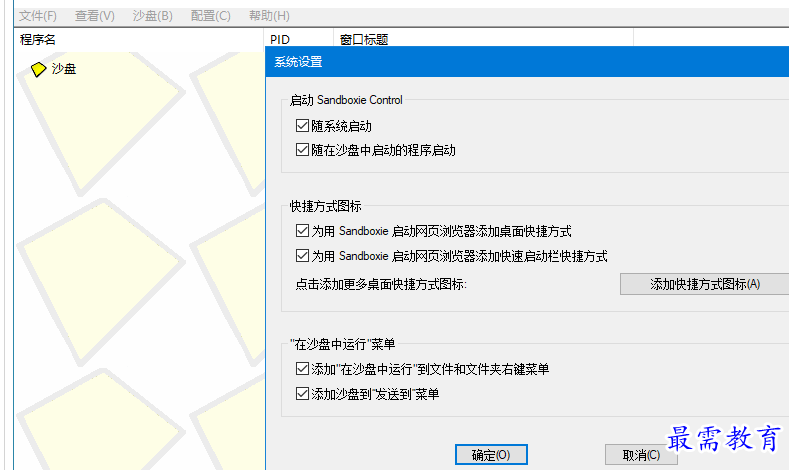The height and width of the screenshot is (470, 789).
Task: Click the 点击添加更多桌面快捷方式图标 label text
Action: coord(381,284)
